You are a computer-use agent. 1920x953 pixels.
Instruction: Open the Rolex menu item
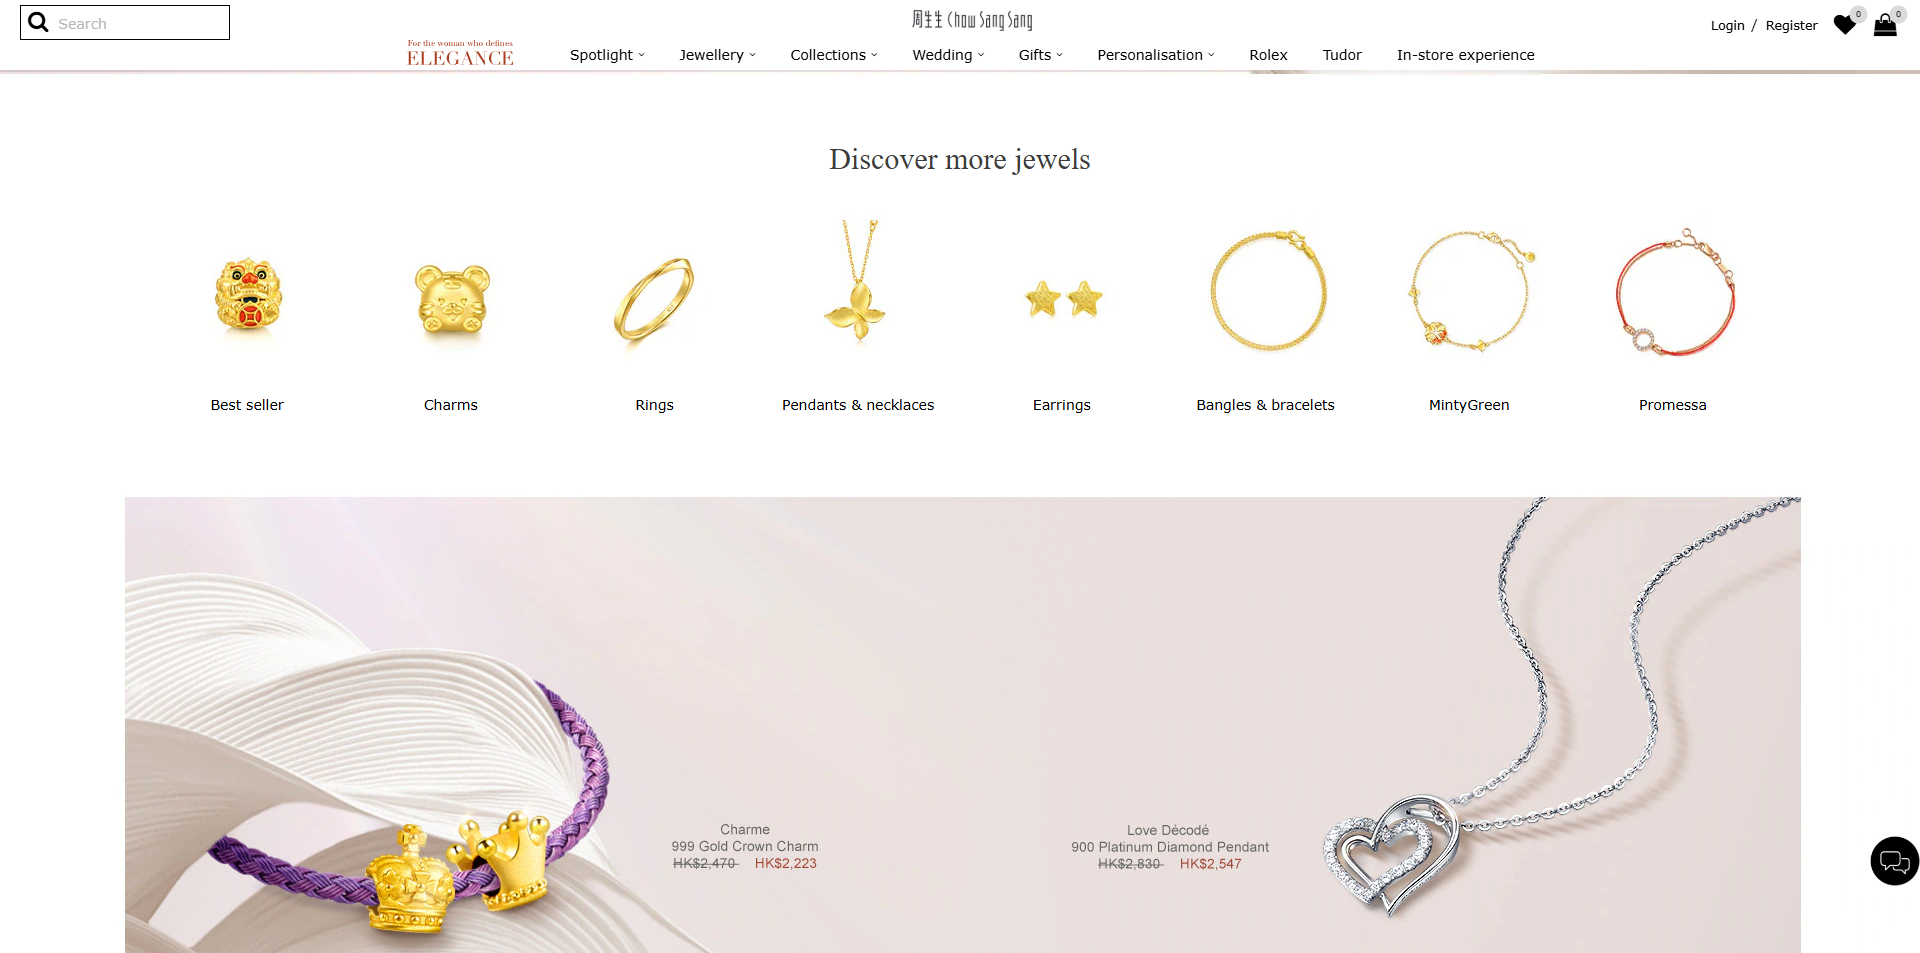coord(1268,55)
